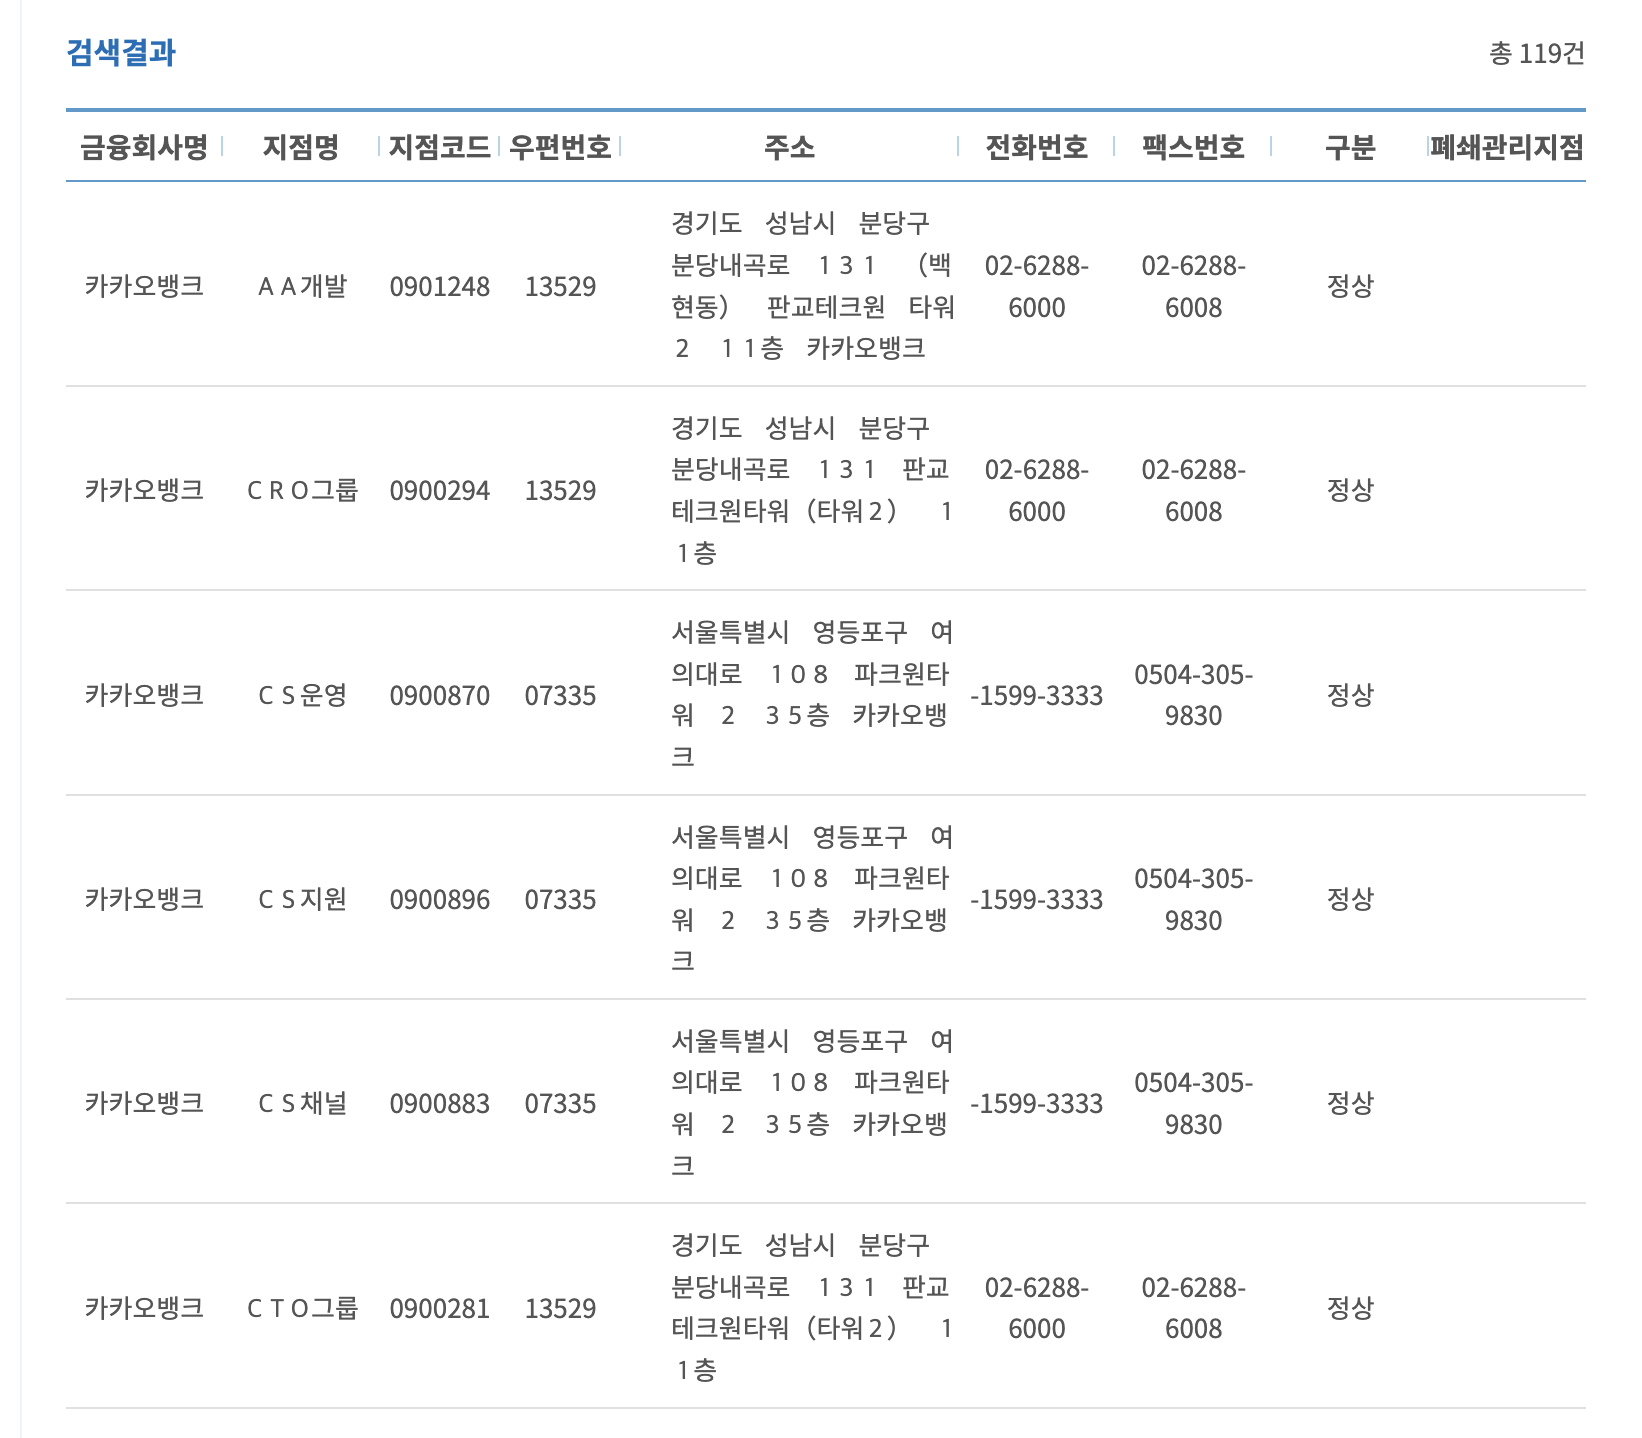Click the 총 119건 result count

[1537, 53]
